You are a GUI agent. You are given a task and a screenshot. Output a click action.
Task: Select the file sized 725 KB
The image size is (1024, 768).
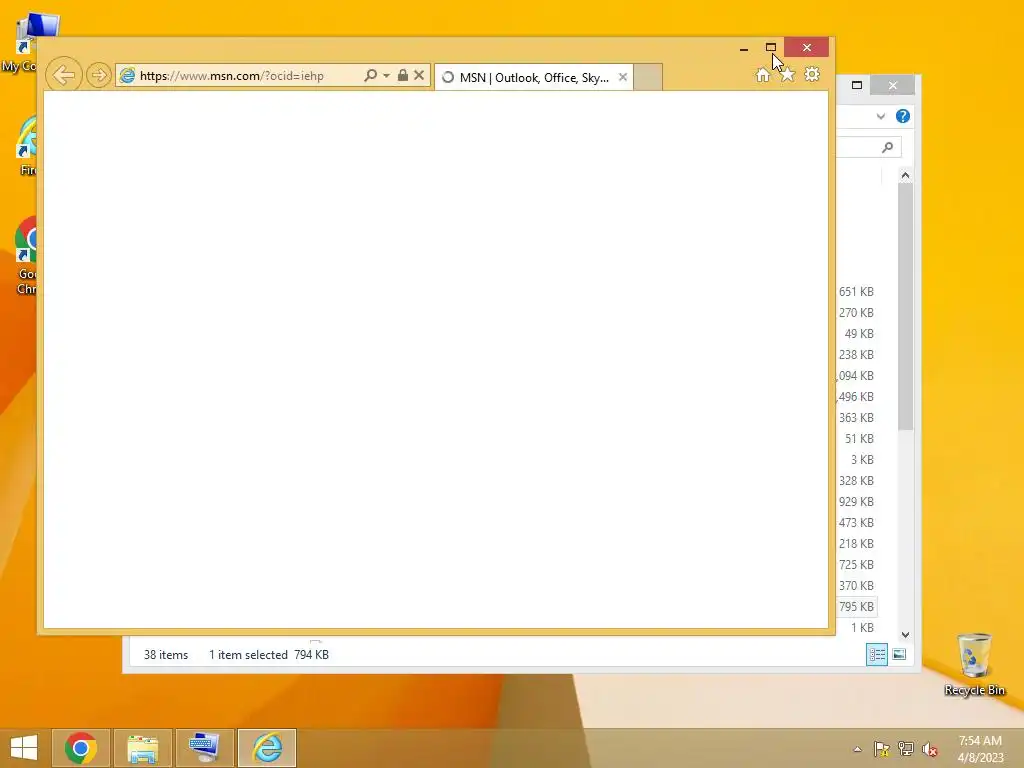[x=856, y=565]
